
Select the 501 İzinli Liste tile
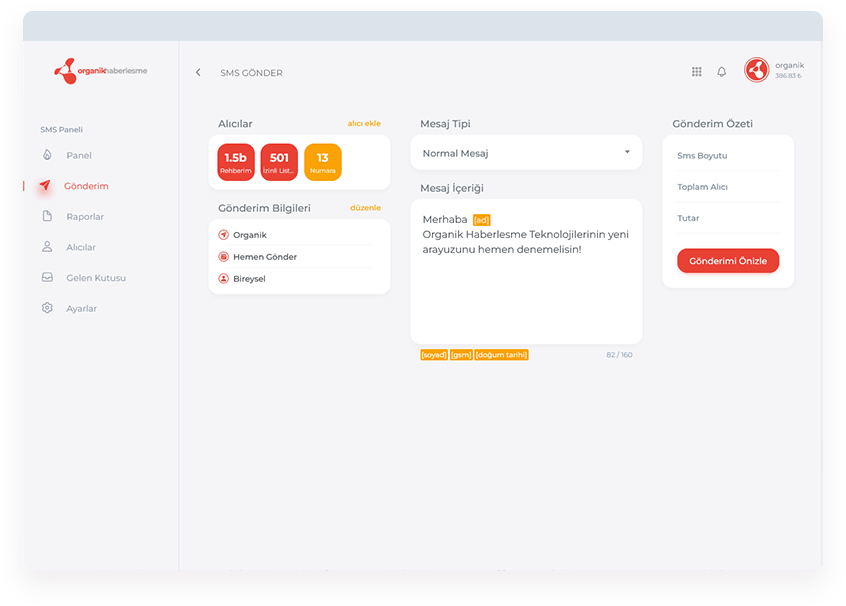click(279, 162)
